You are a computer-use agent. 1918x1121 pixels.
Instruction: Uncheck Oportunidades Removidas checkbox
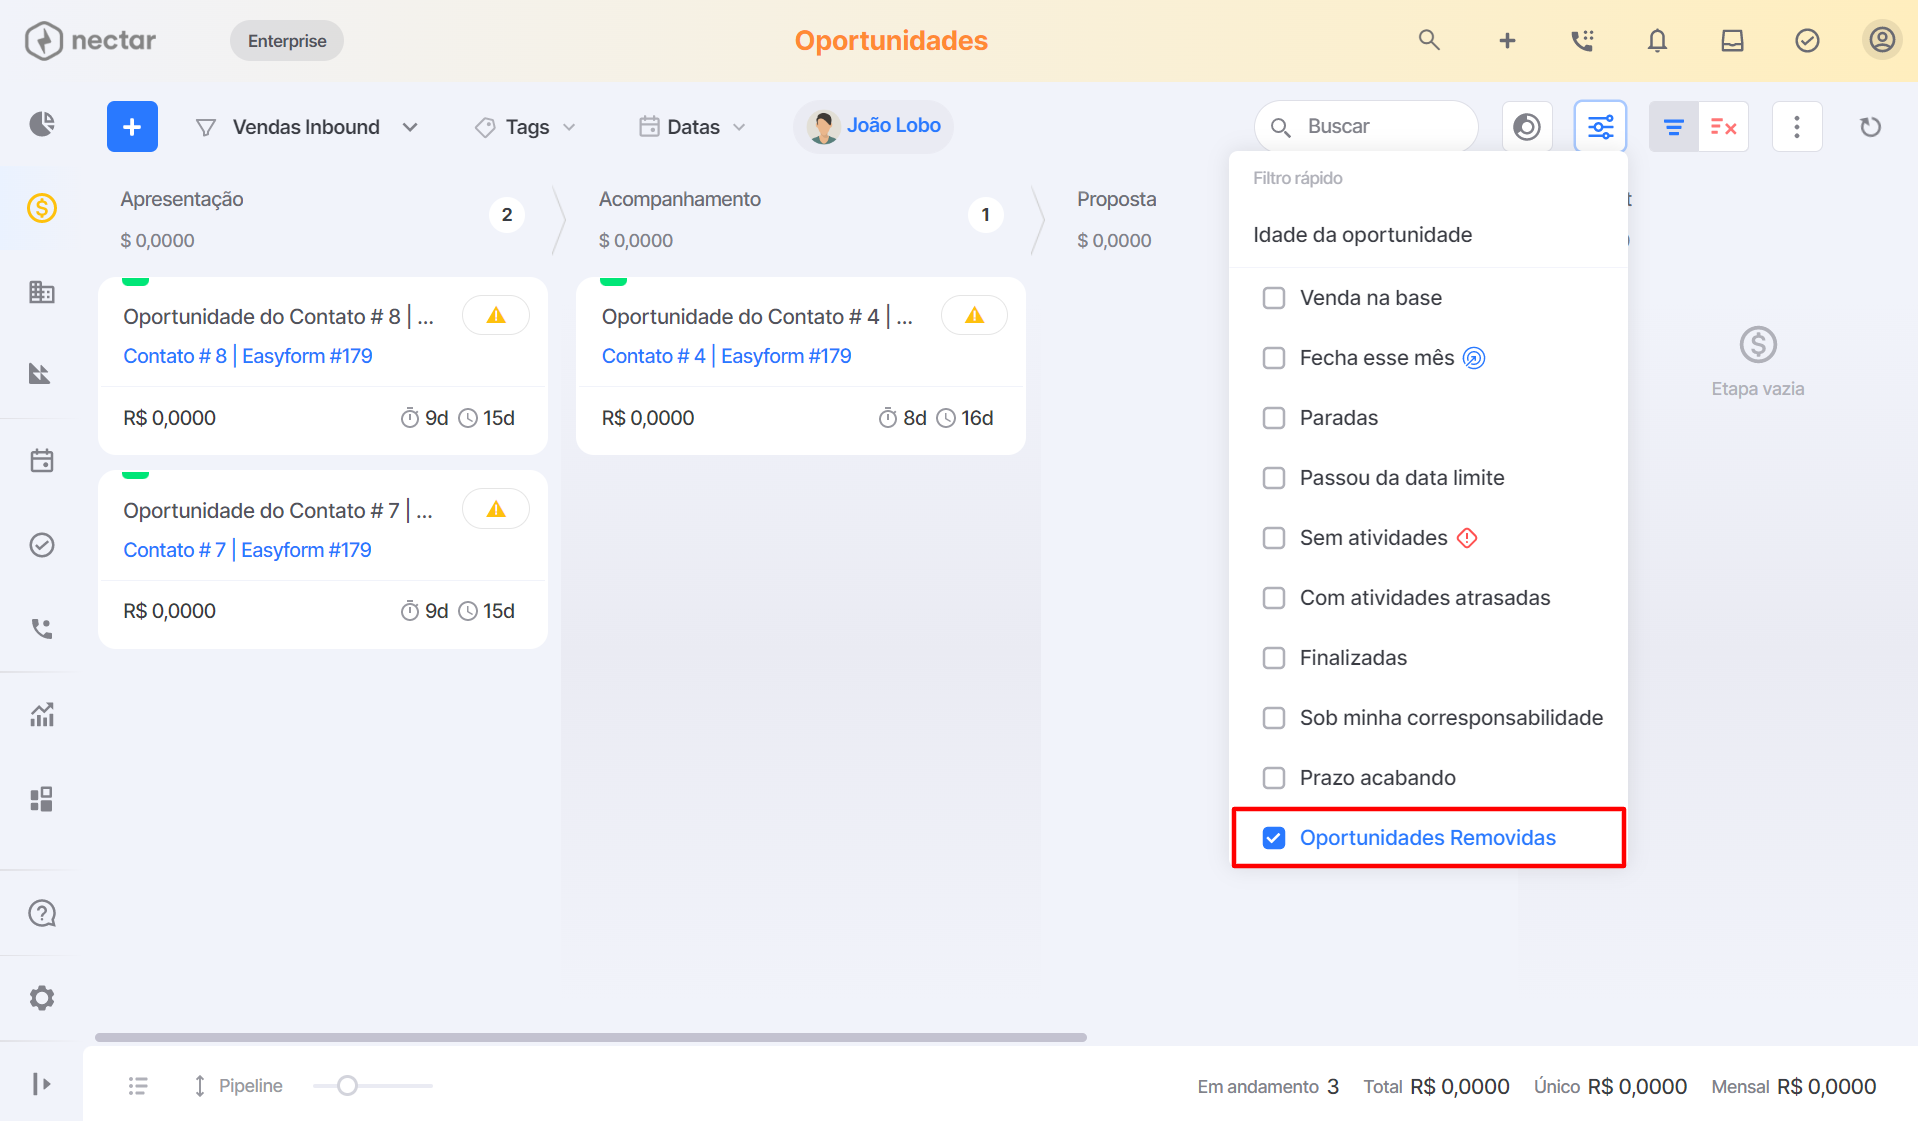(1274, 838)
